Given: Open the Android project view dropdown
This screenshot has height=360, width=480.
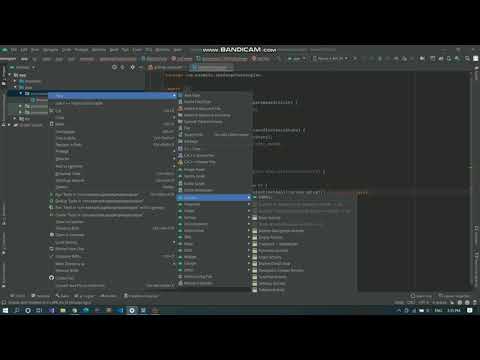Looking at the screenshot, I should pyautogui.click(x=23, y=67).
